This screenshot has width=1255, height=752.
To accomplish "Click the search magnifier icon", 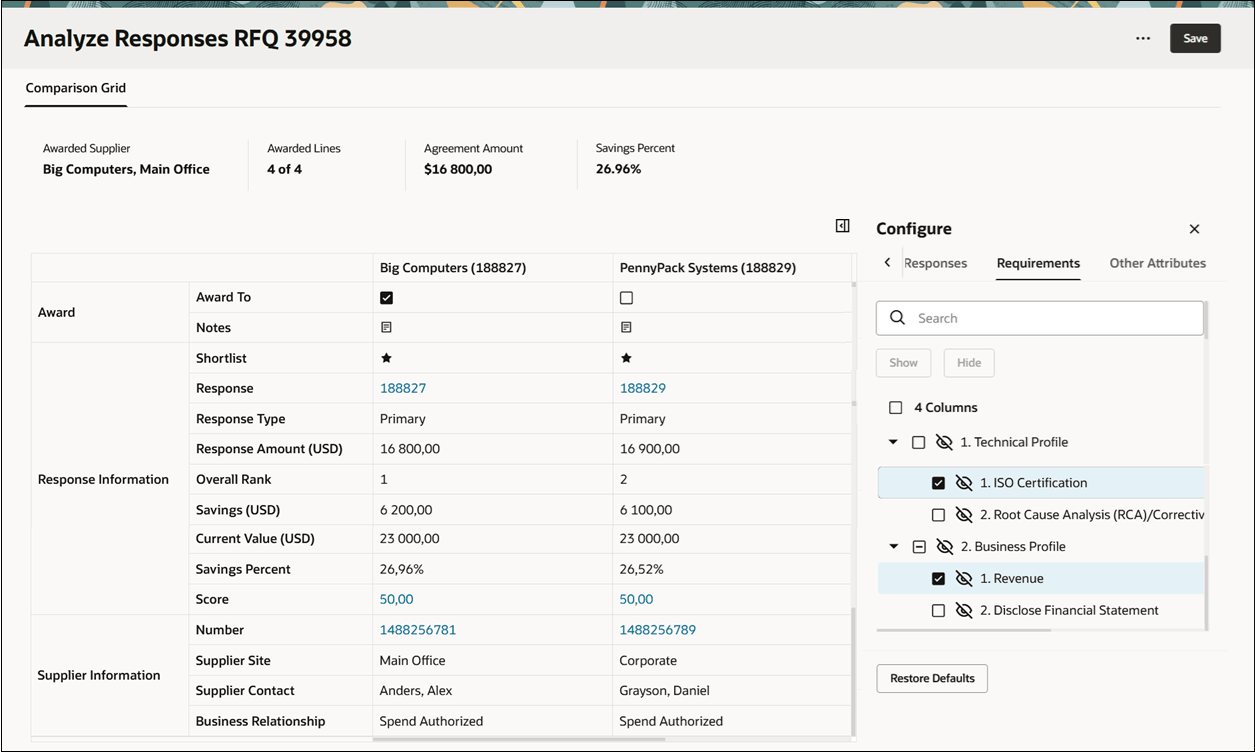I will (898, 318).
